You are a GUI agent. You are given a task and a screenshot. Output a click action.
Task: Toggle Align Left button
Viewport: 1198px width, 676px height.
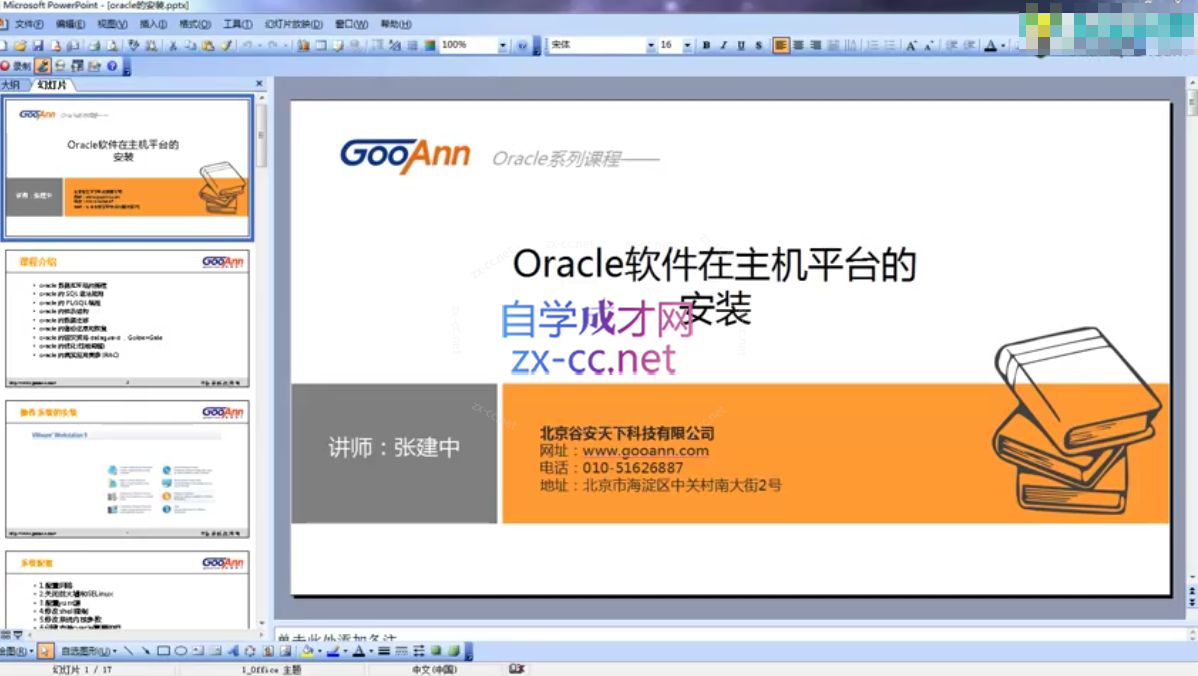780,46
